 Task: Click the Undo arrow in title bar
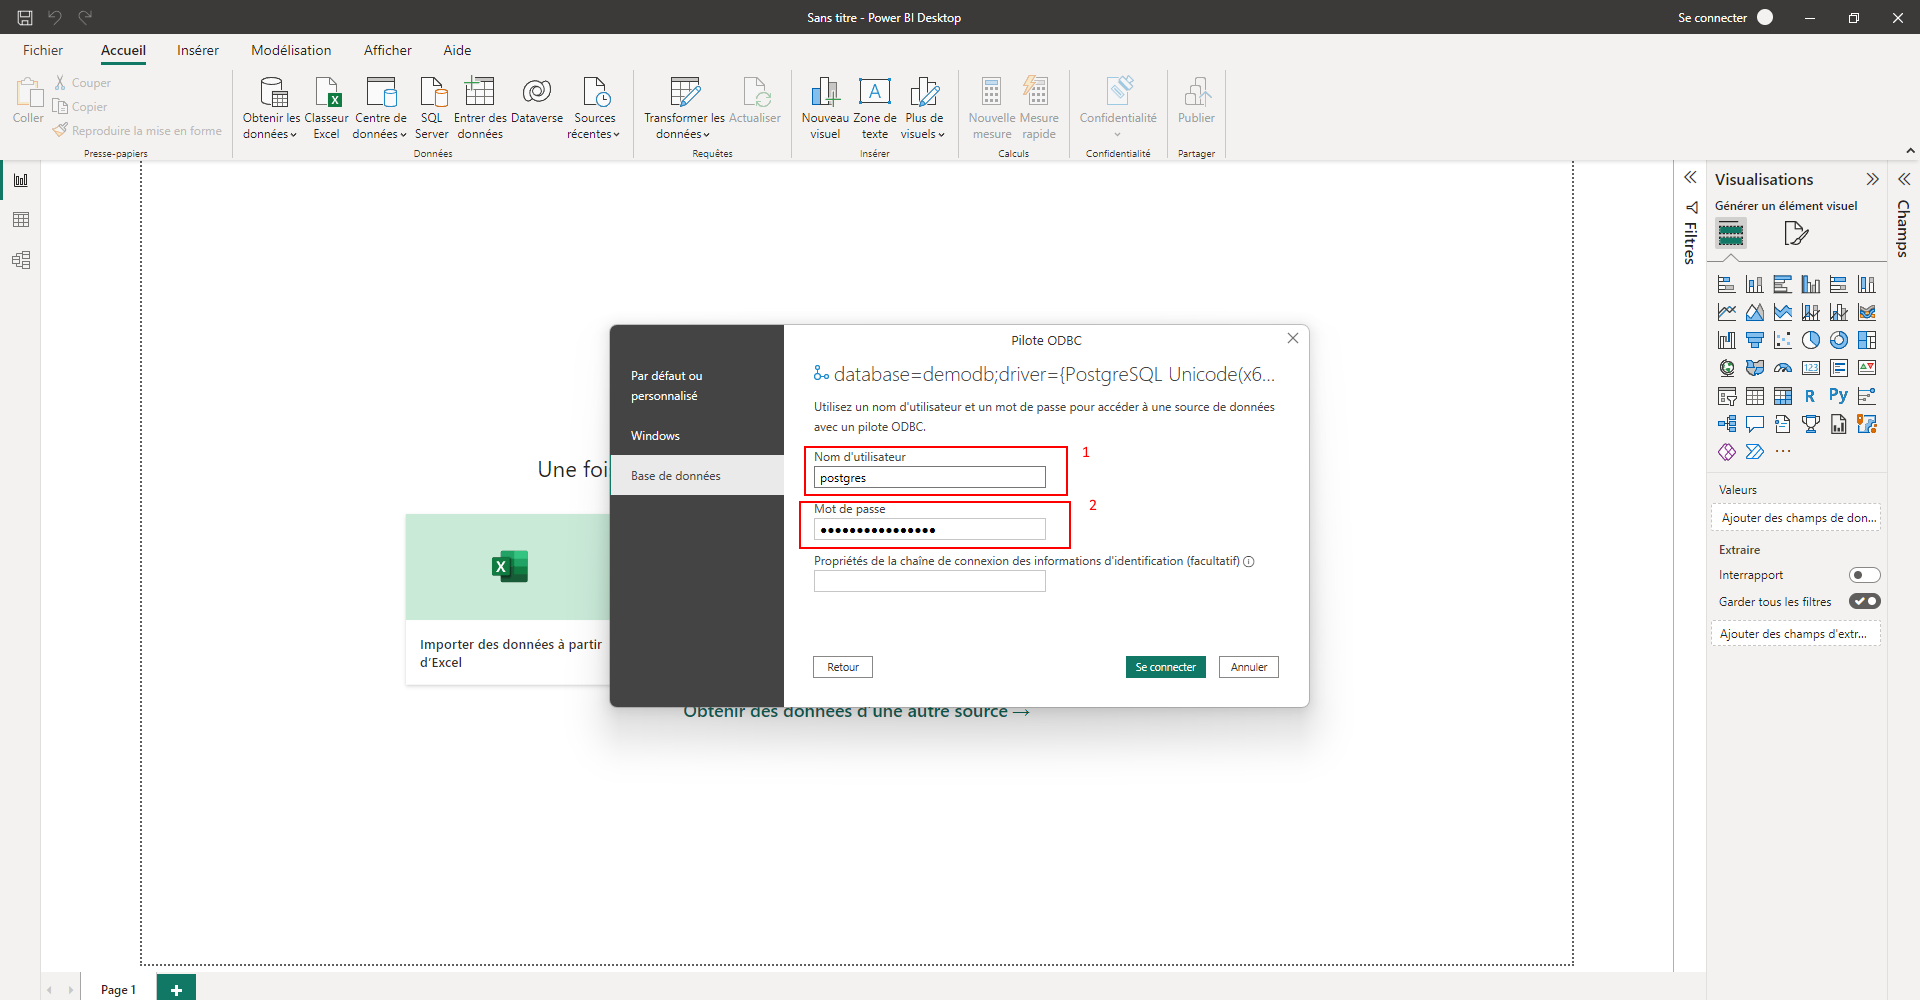(x=55, y=17)
